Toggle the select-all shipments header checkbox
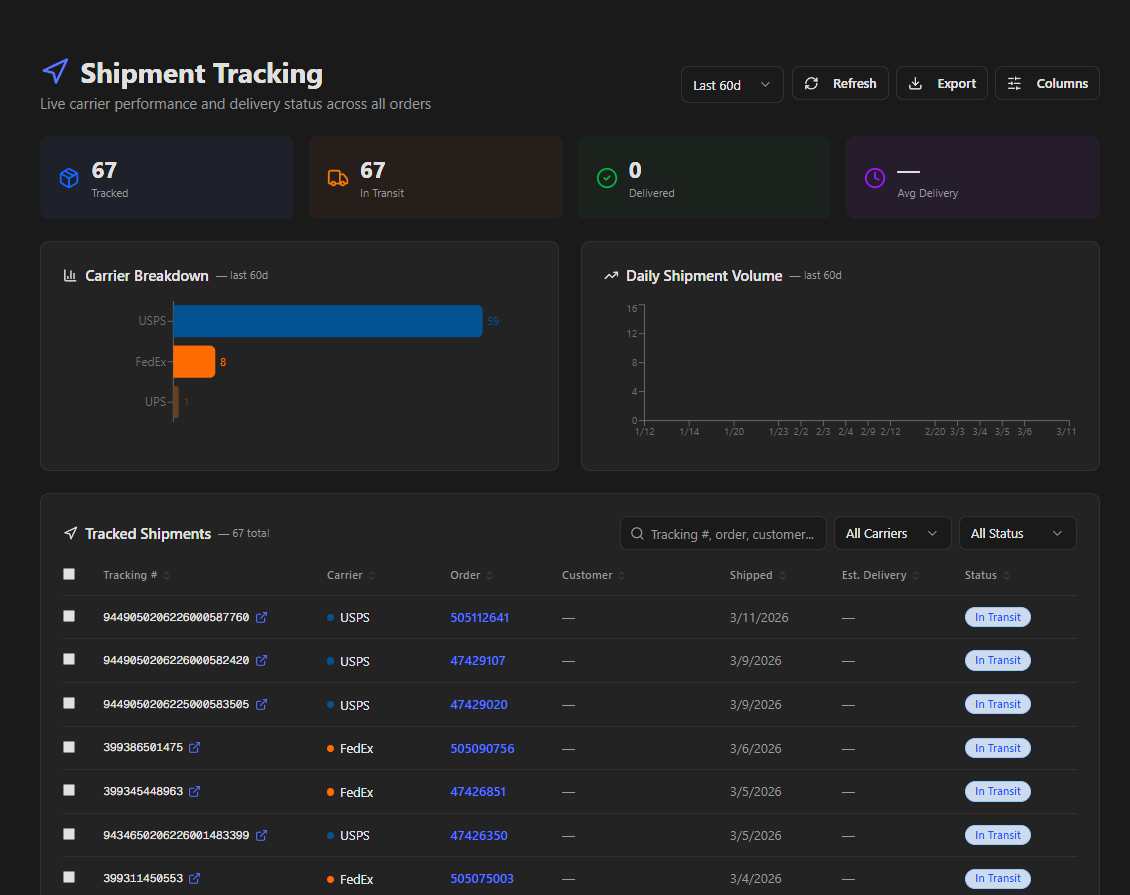The image size is (1130, 895). [x=69, y=574]
